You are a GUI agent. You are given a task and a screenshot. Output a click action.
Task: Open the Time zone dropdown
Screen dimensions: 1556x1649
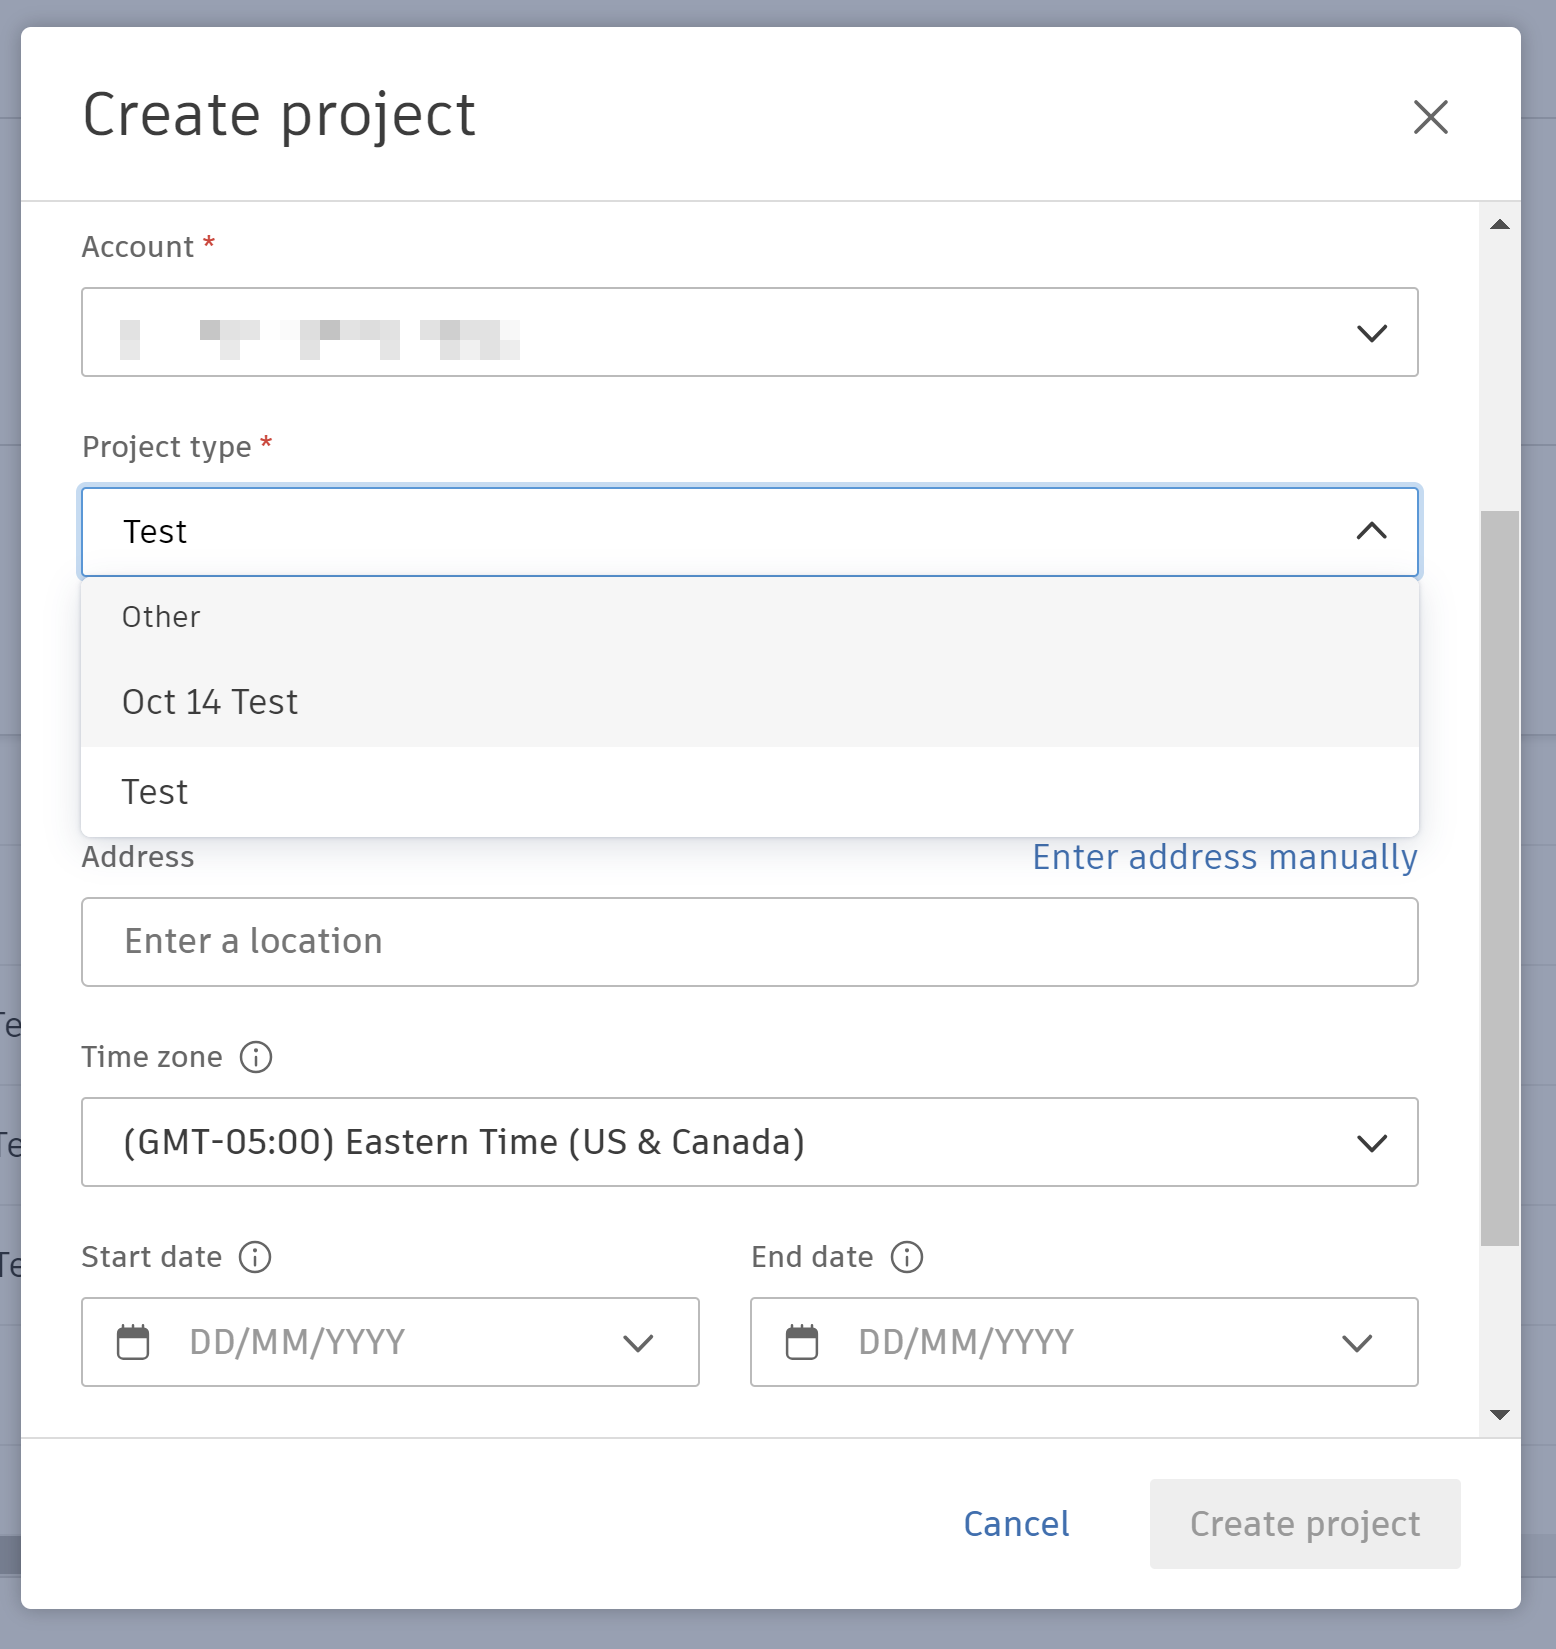pos(1371,1143)
